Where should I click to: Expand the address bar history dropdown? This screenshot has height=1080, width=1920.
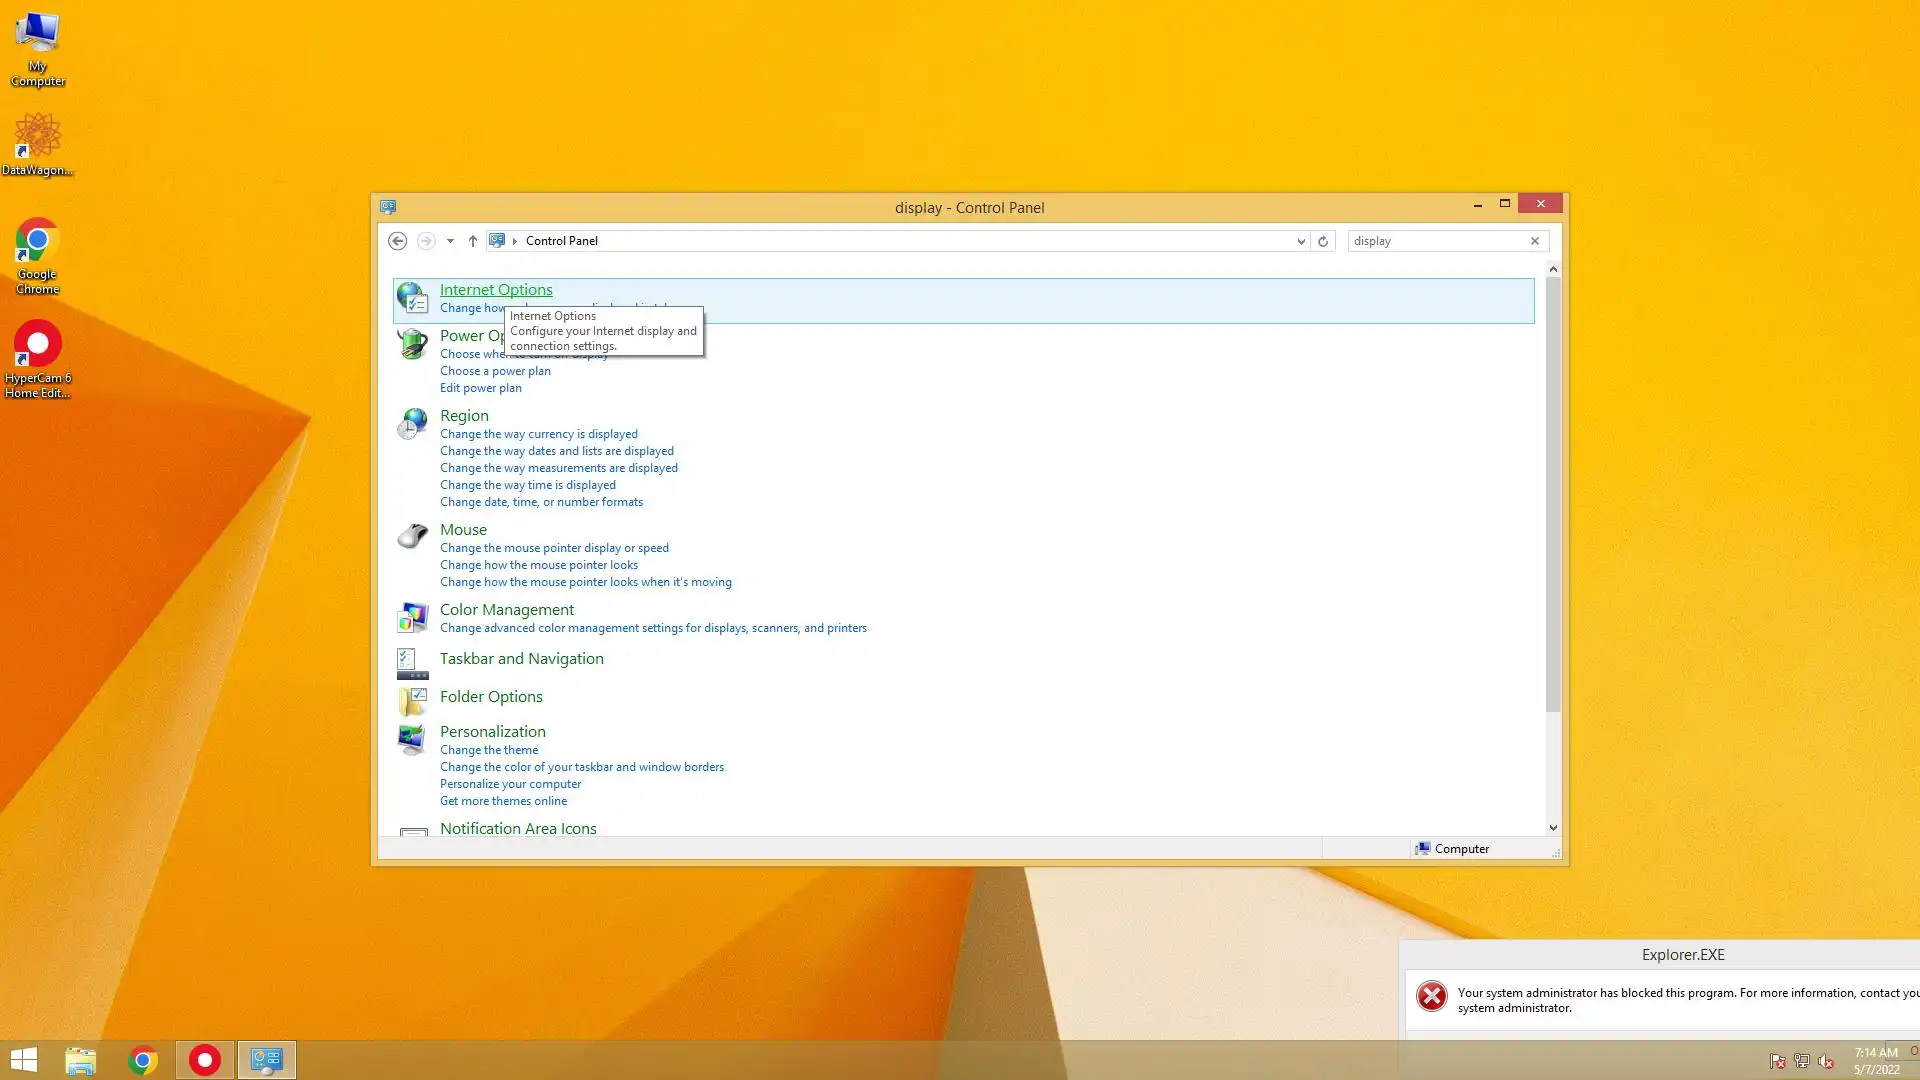tap(1300, 241)
